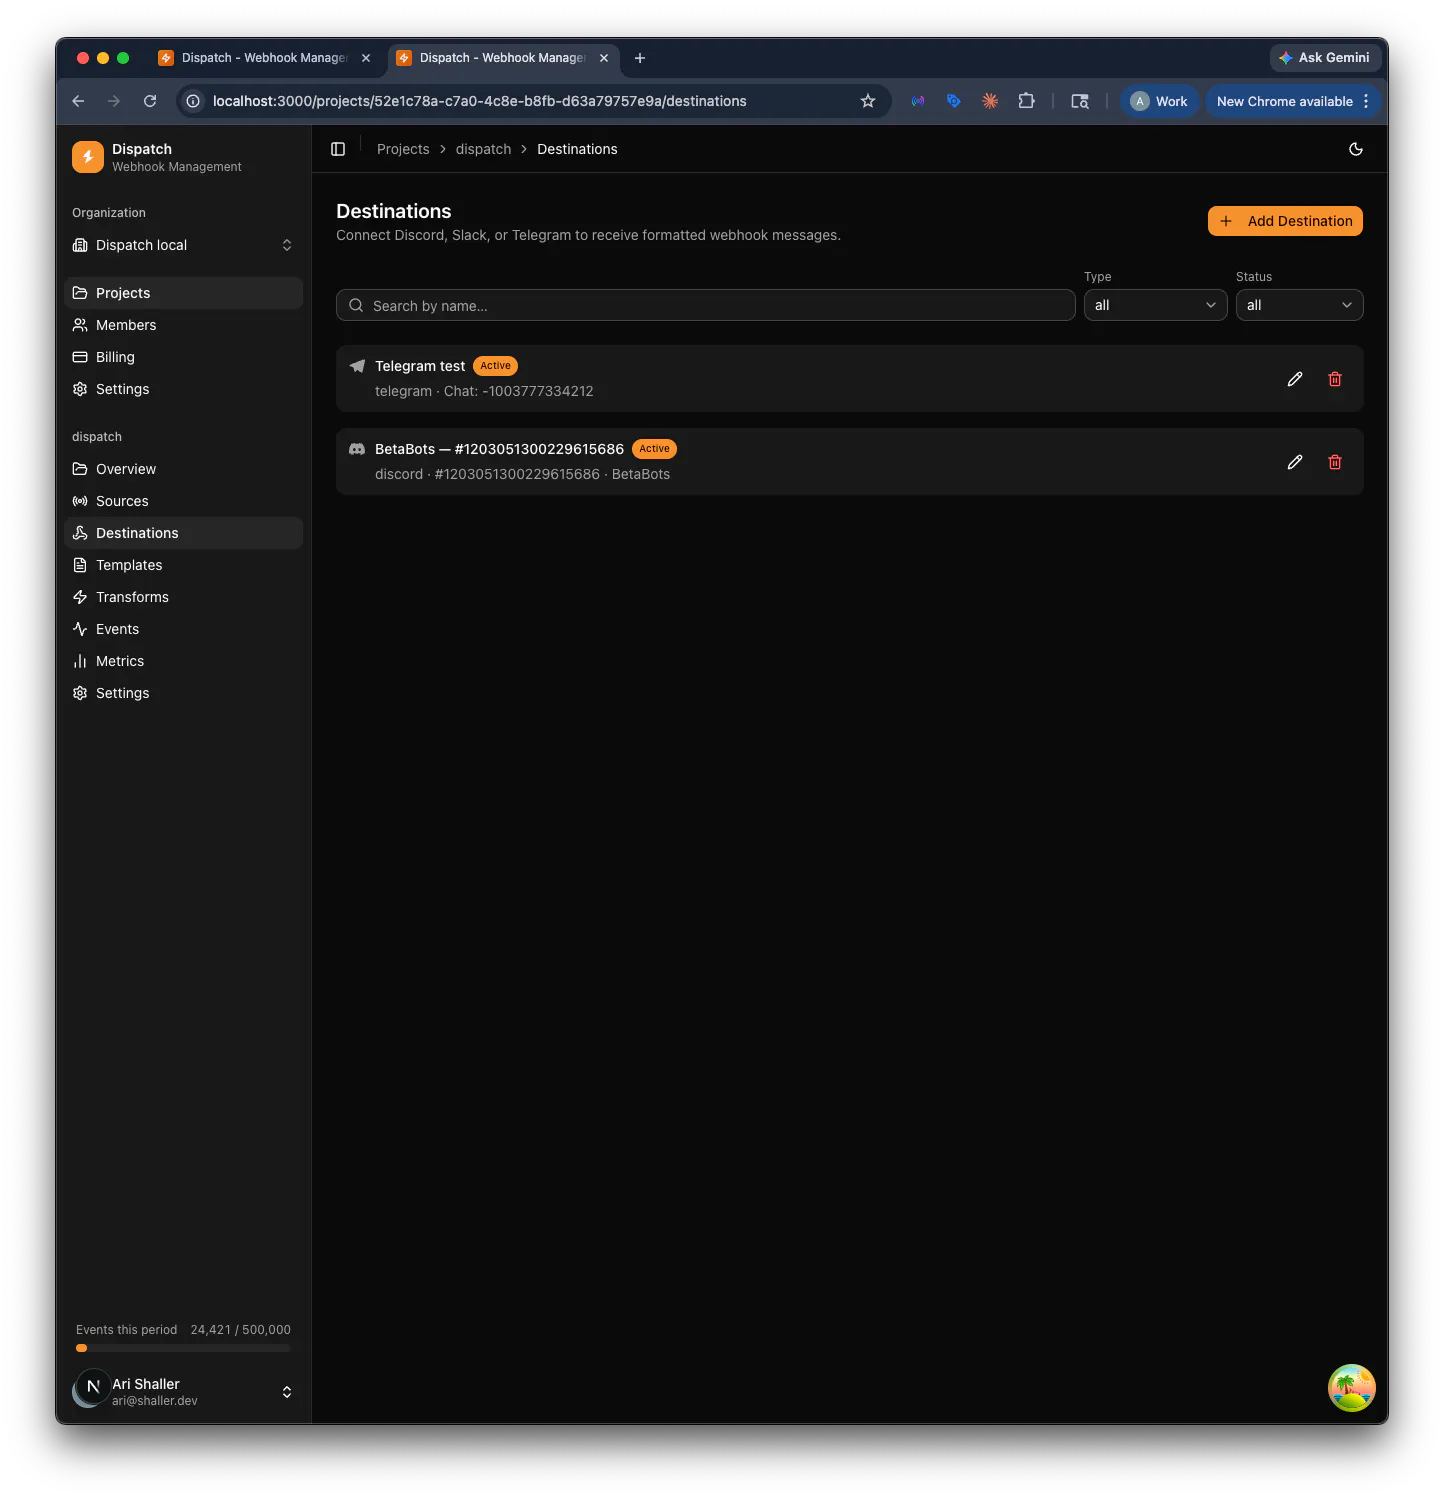Viewport: 1444px width, 1498px height.
Task: Toggle dark mode moon icon
Action: pyautogui.click(x=1356, y=149)
